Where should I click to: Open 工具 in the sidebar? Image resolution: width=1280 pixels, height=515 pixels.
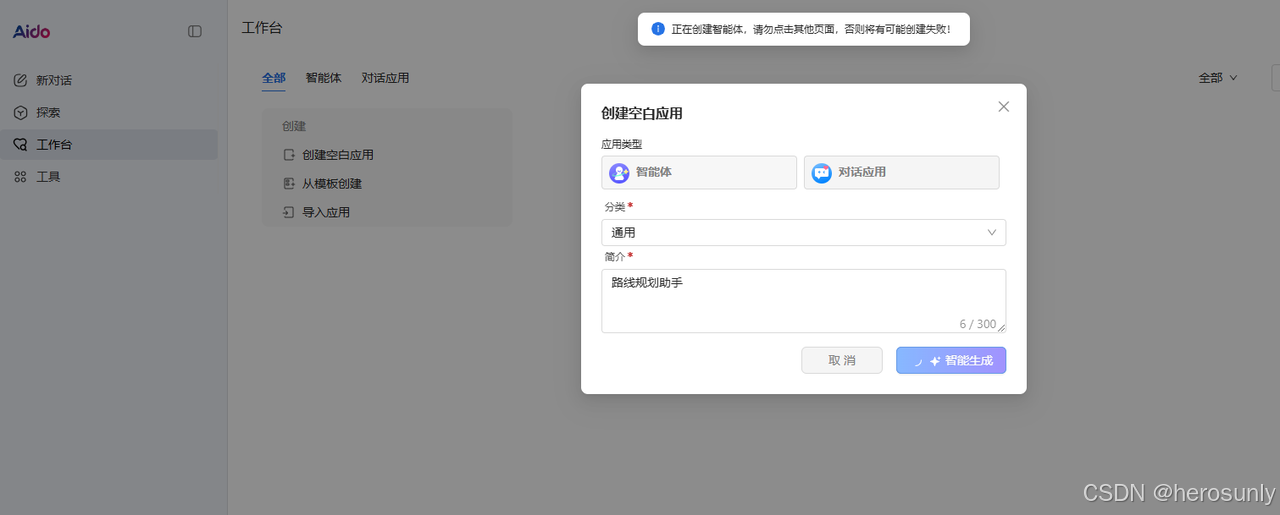(109, 177)
